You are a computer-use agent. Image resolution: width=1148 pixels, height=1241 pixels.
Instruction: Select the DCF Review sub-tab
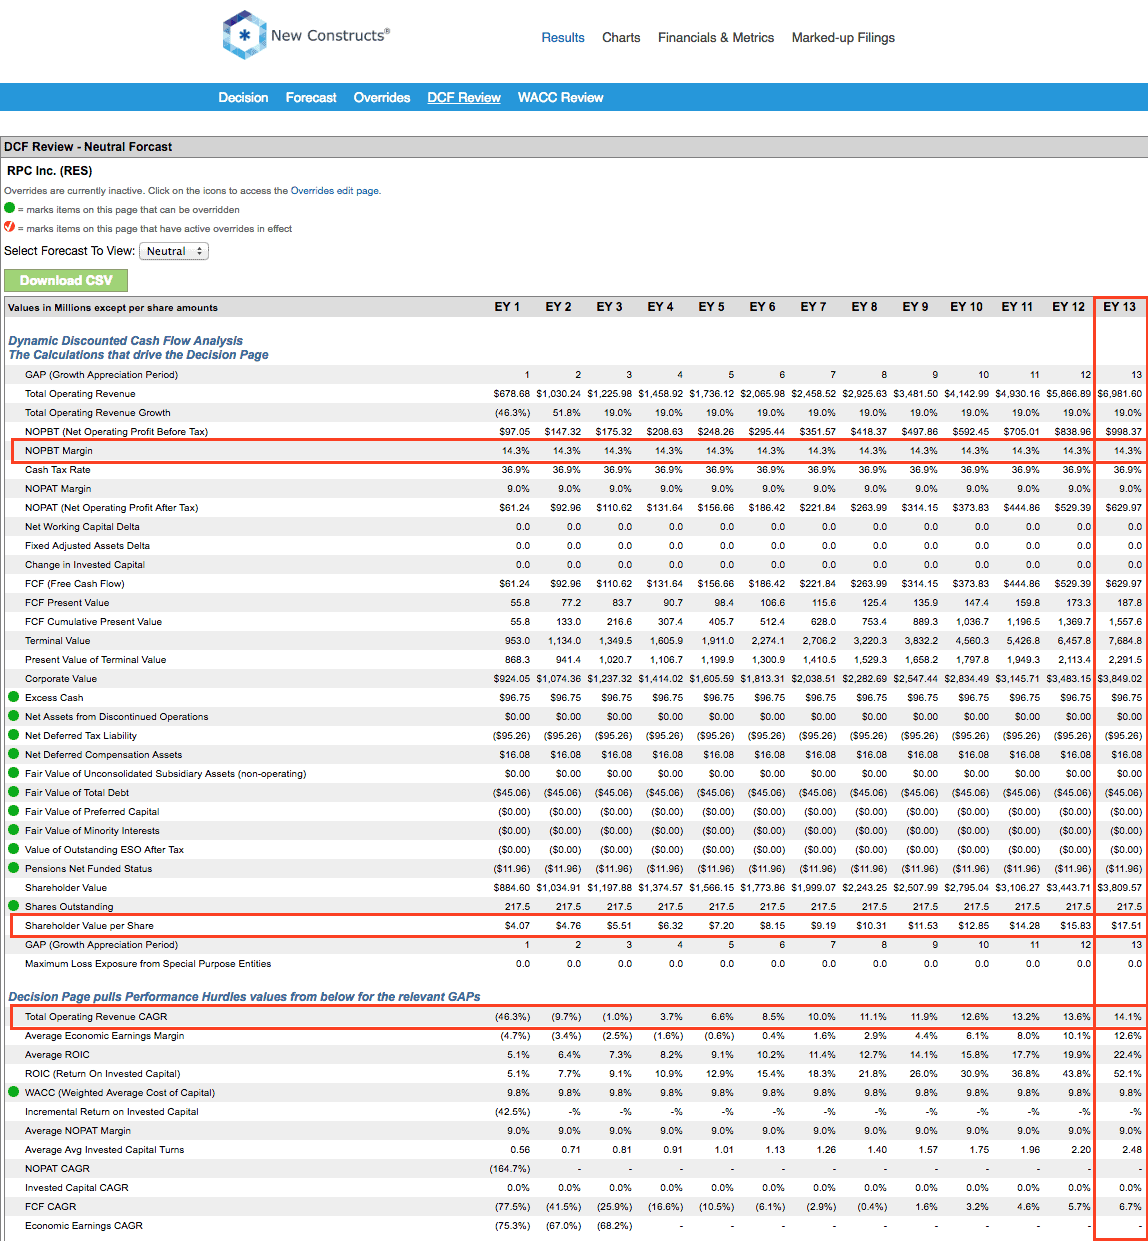tap(464, 97)
